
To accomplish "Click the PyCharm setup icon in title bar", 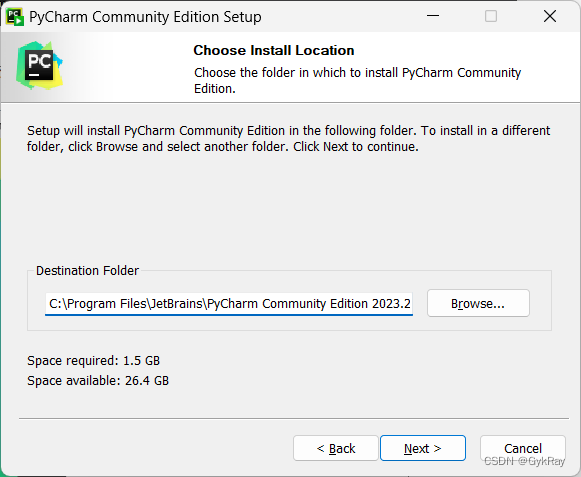I will pos(15,17).
